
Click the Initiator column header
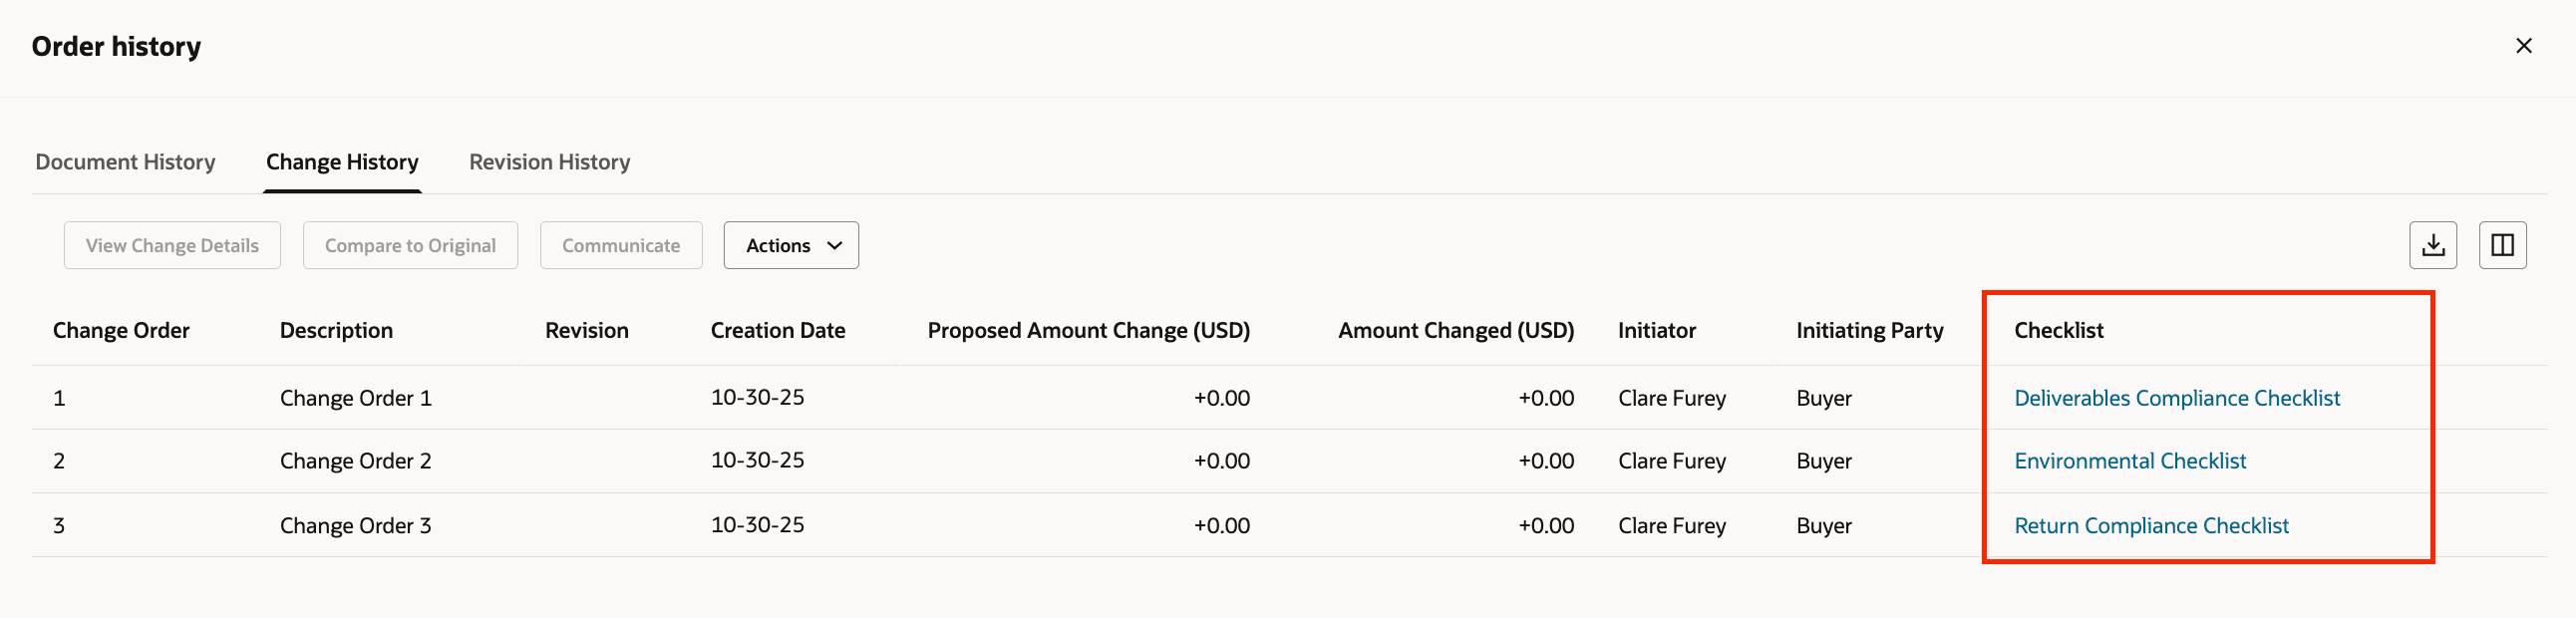pyautogui.click(x=1656, y=330)
